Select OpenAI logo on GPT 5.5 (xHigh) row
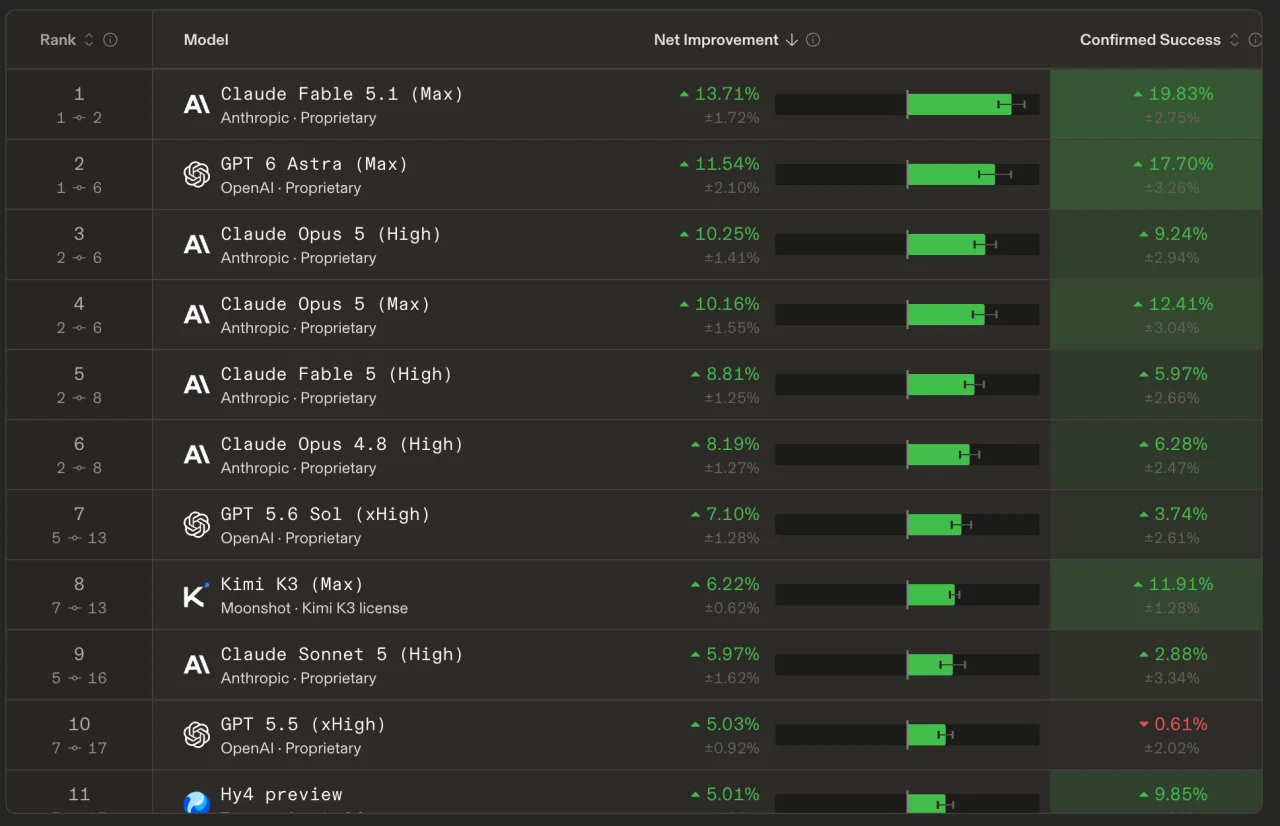 197,734
